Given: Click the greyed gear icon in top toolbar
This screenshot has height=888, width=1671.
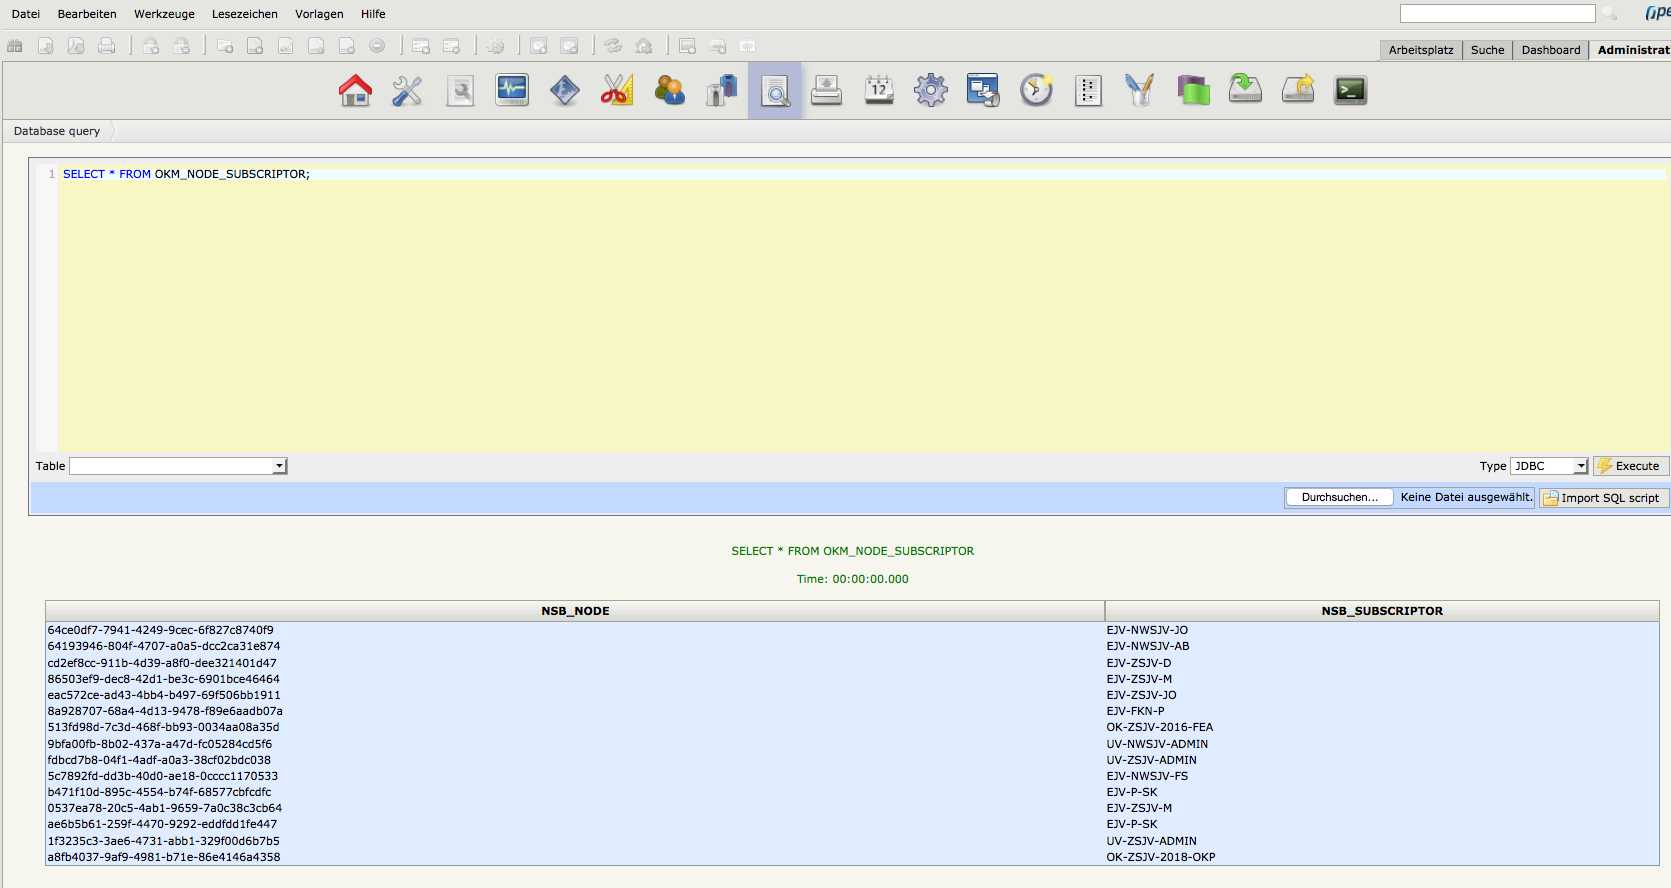Looking at the screenshot, I should [496, 46].
